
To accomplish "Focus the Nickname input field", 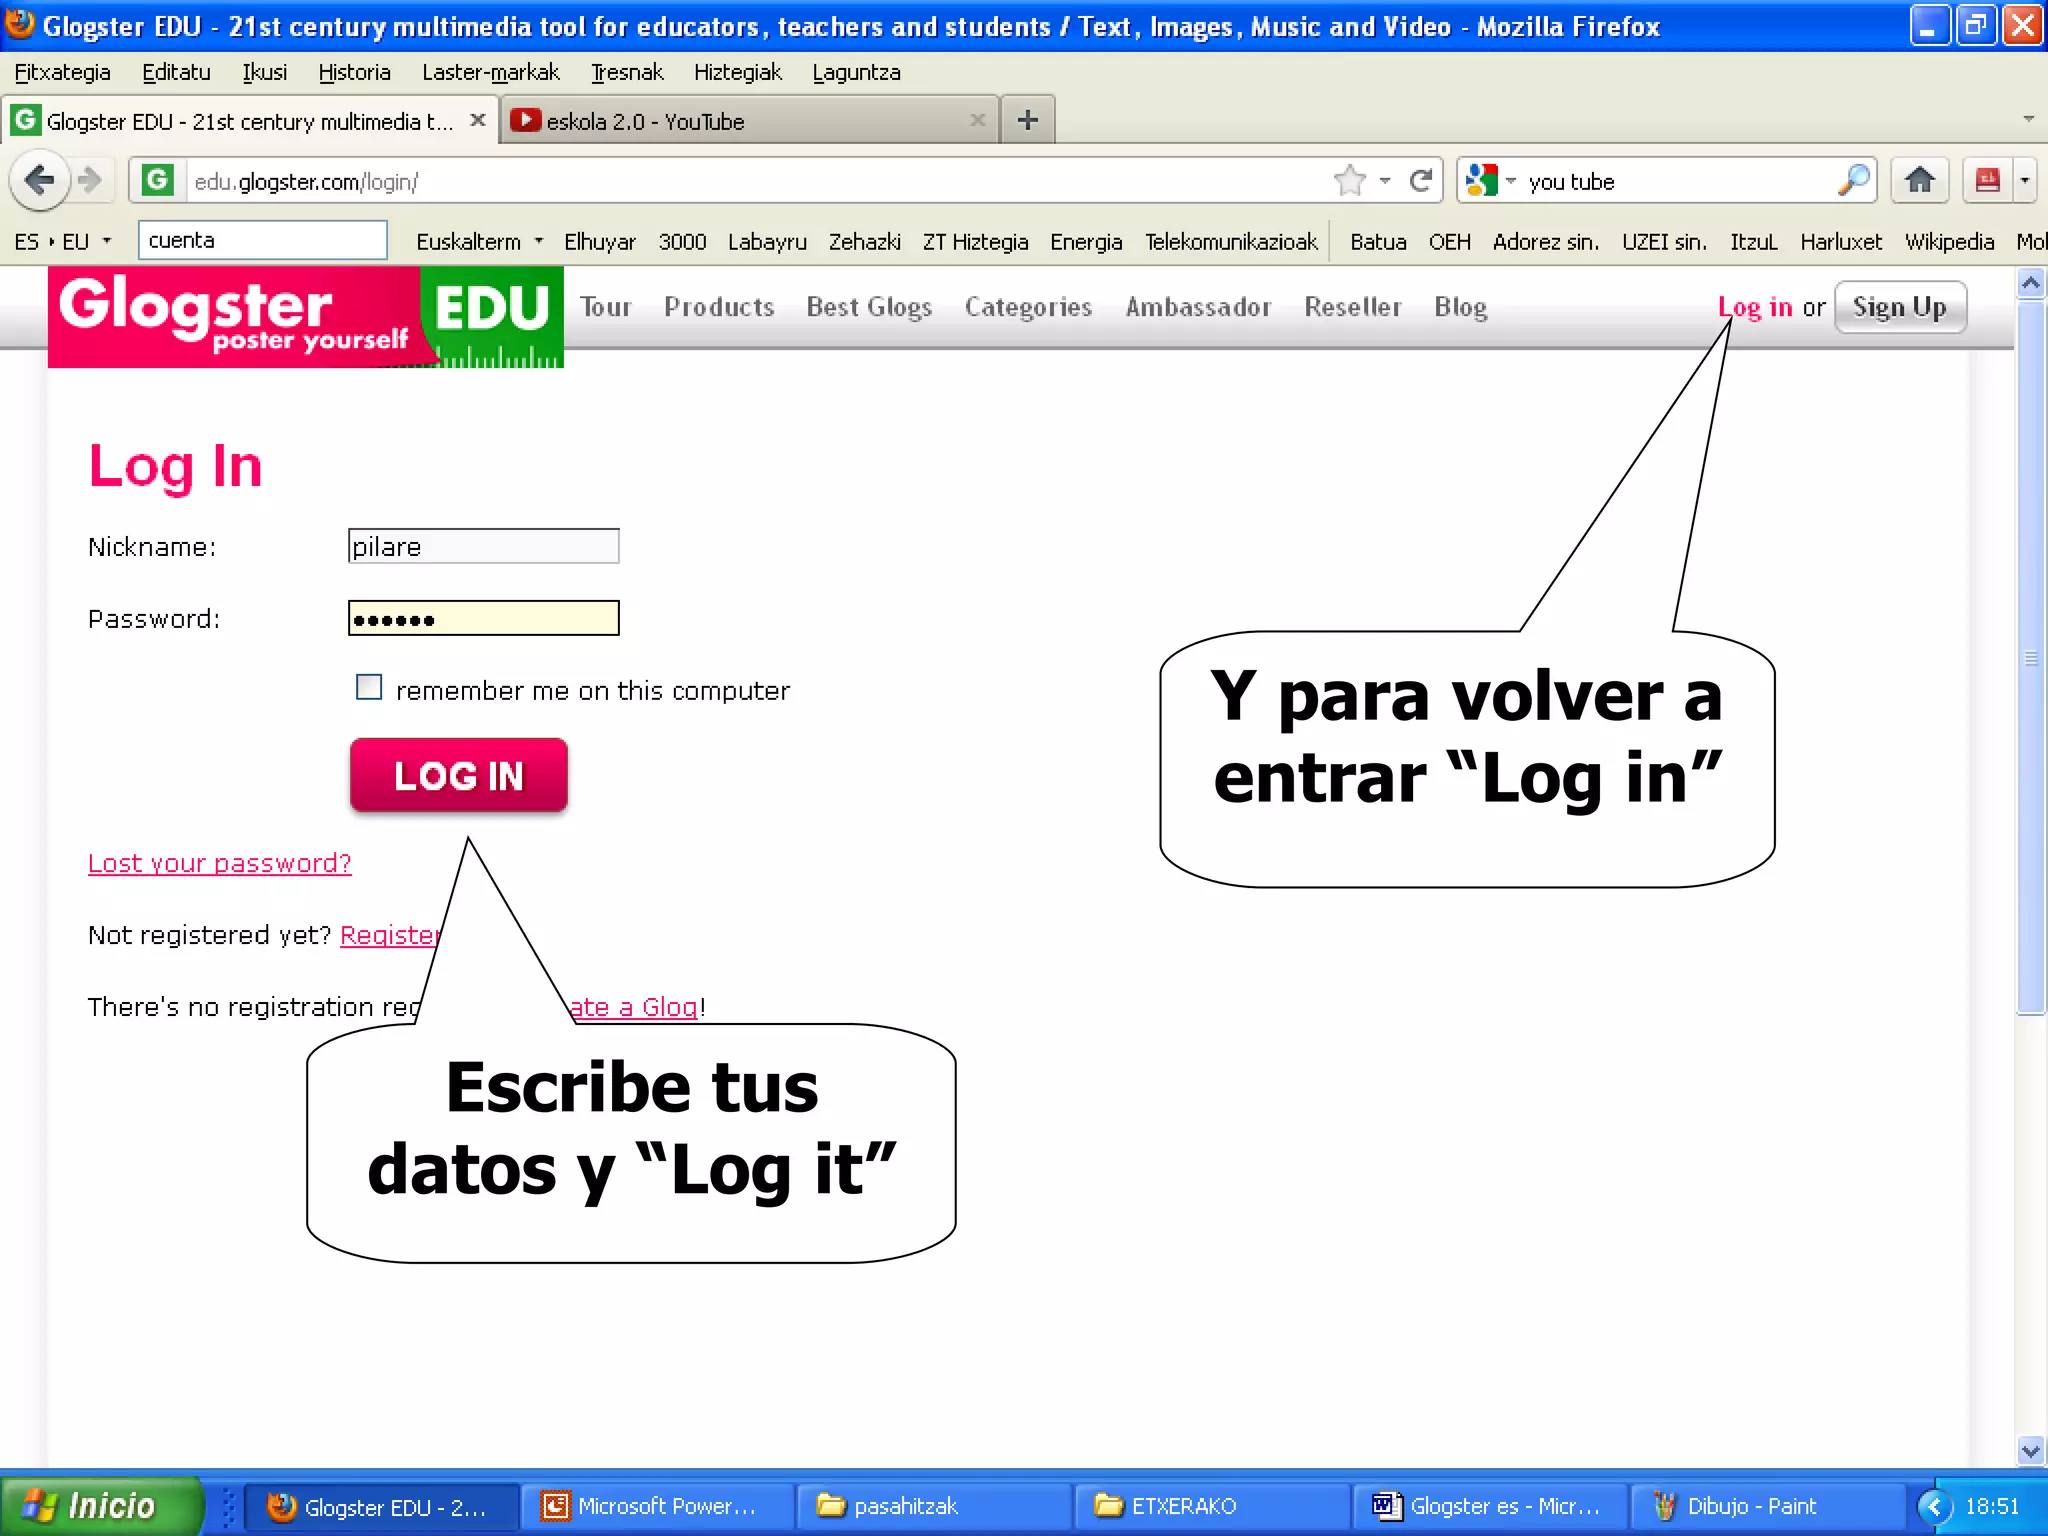I will (x=484, y=546).
